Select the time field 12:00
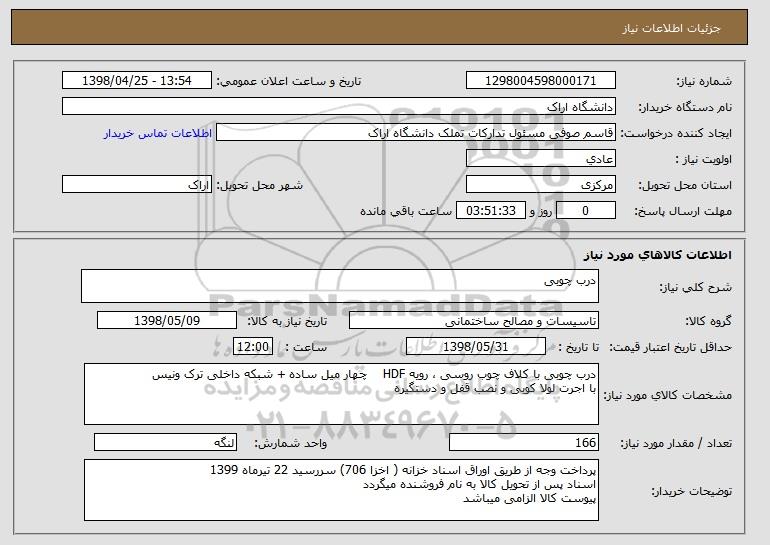 pyautogui.click(x=253, y=347)
